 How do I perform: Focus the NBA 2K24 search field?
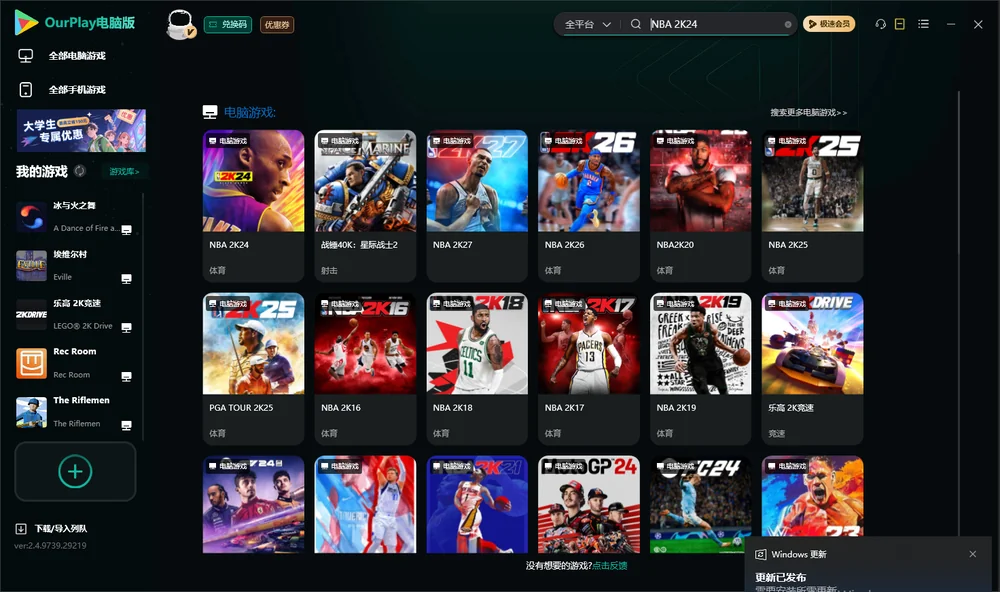point(714,24)
